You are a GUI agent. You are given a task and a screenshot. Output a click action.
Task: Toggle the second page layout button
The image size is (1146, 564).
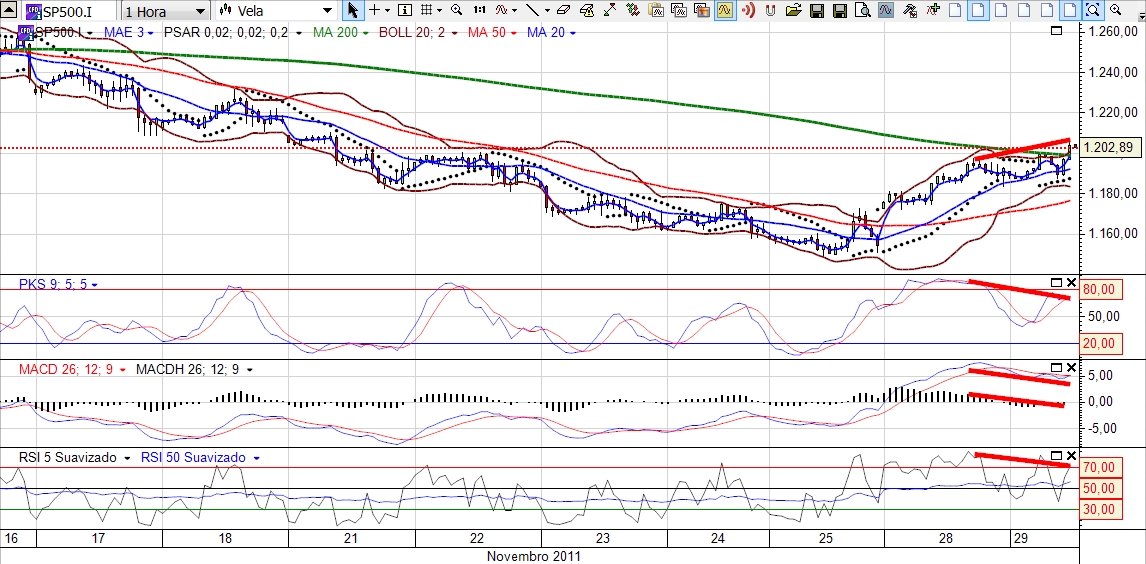pyautogui.click(x=978, y=10)
